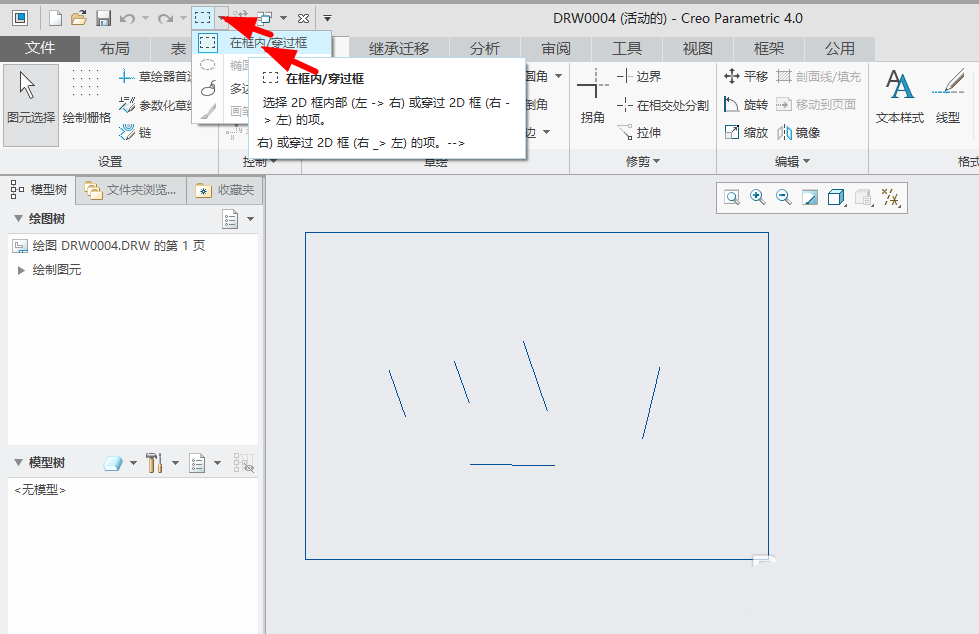
Task: Create a new file with blank page icon
Action: [56, 18]
